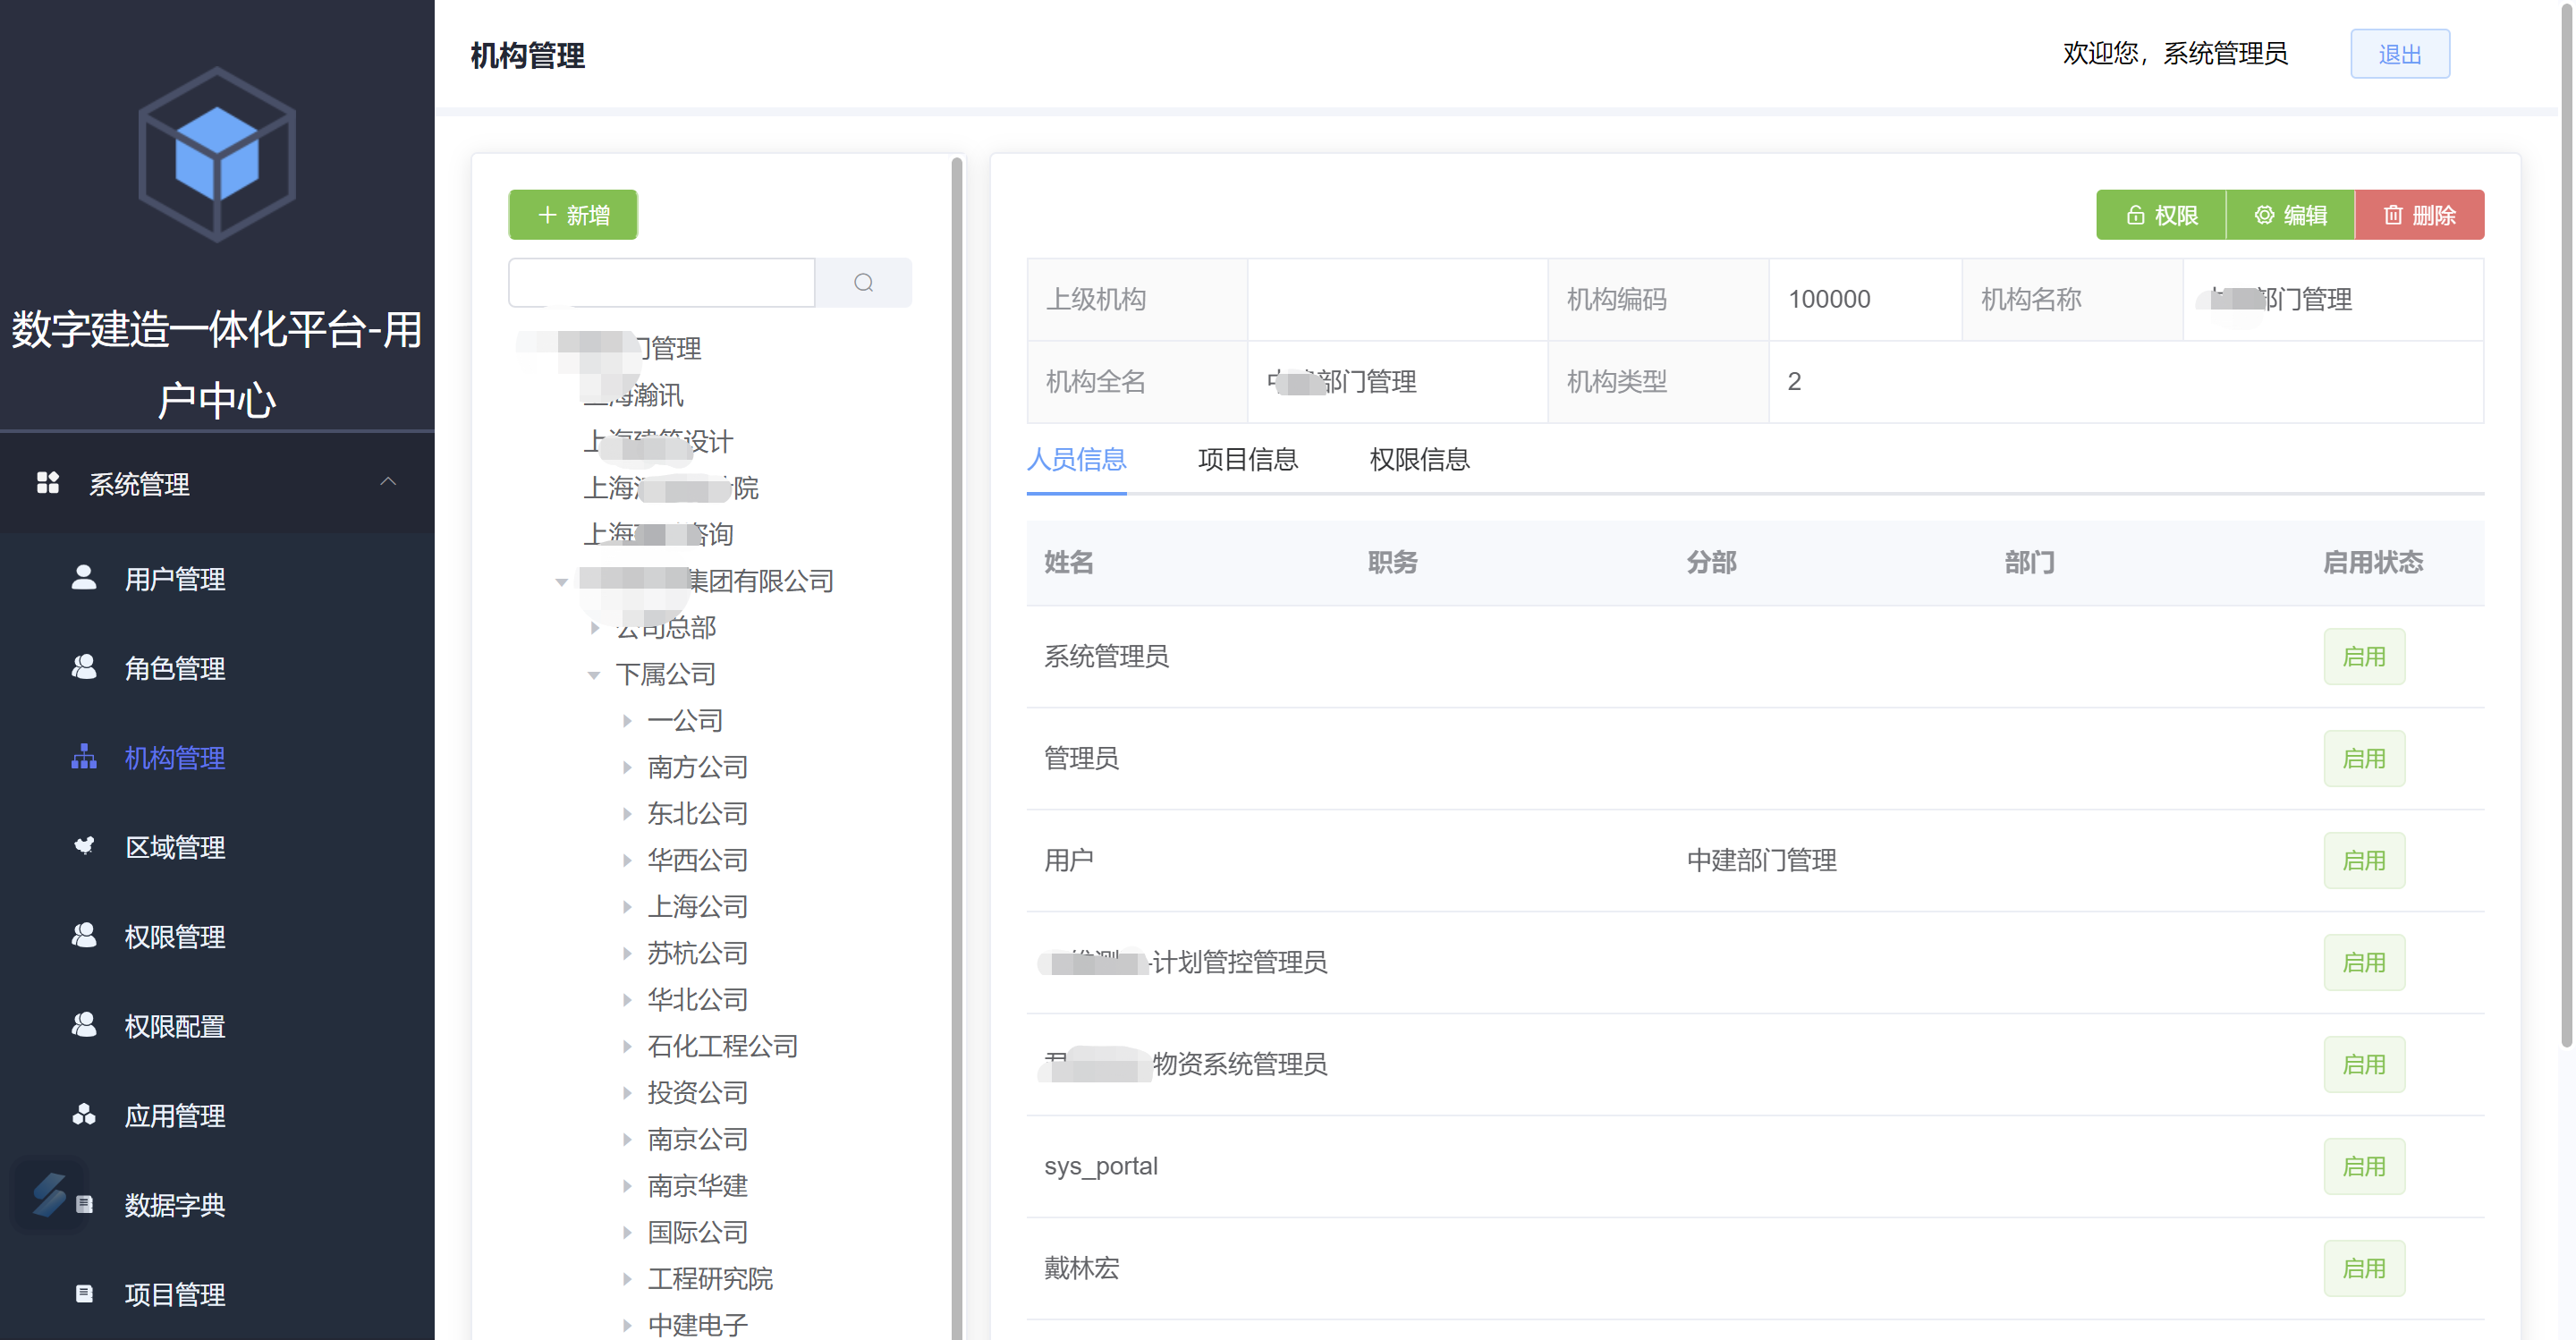Screen dimensions: 2576x1340
Task: Click the 区域管理 map icon
Action: pyautogui.click(x=84, y=846)
